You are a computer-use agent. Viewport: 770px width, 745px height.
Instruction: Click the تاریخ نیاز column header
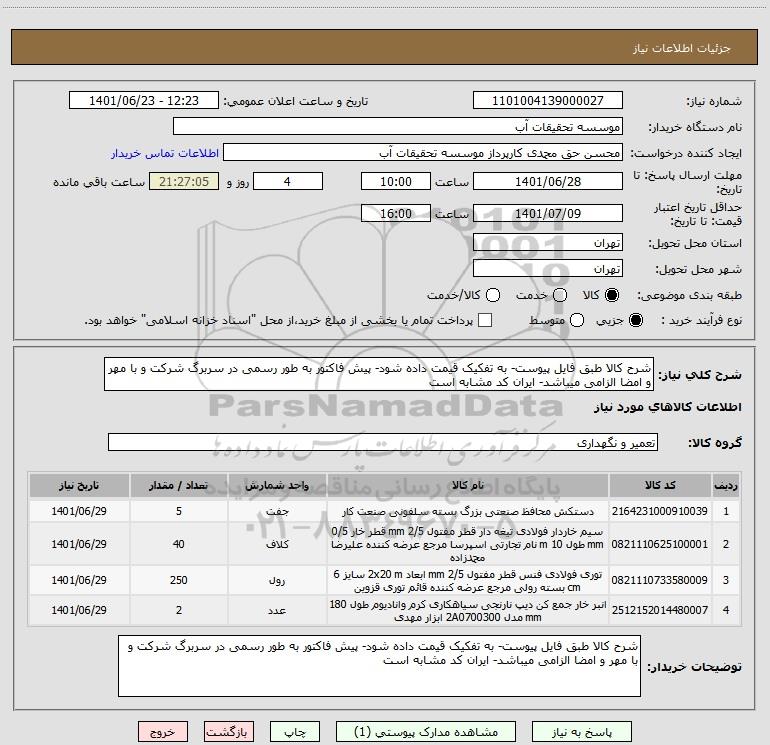click(x=79, y=485)
